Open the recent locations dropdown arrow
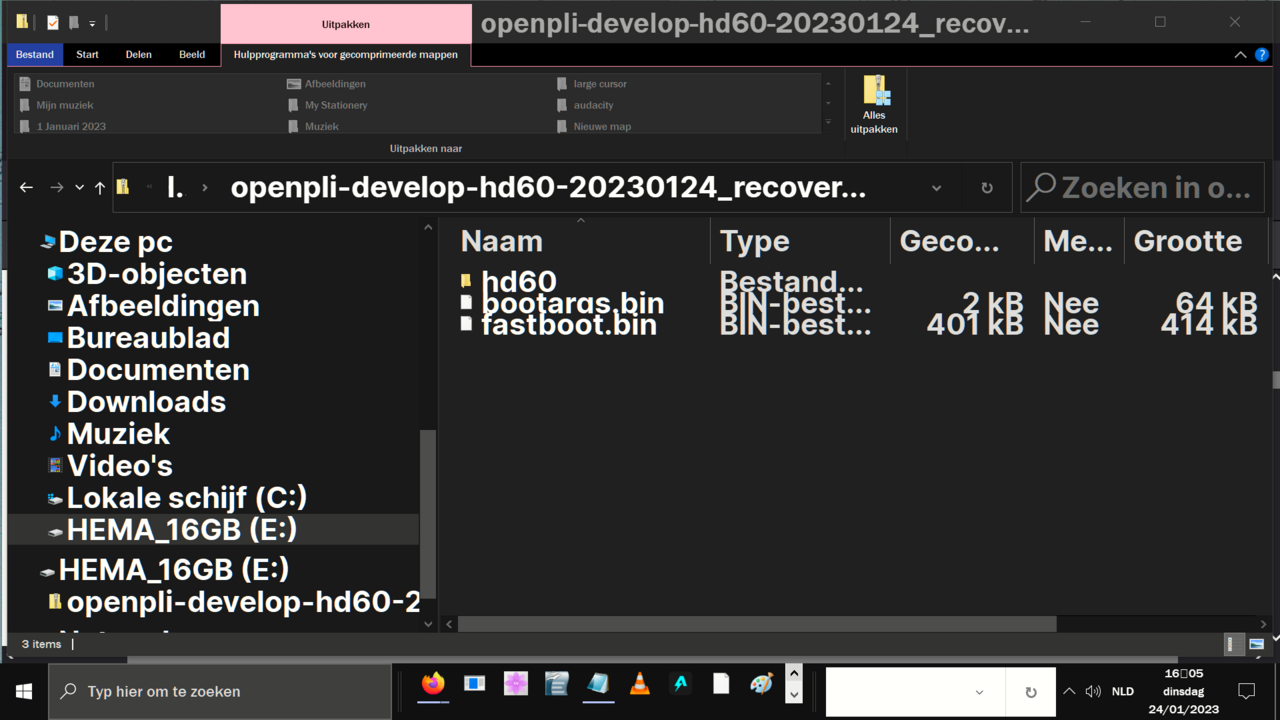 click(x=79, y=187)
